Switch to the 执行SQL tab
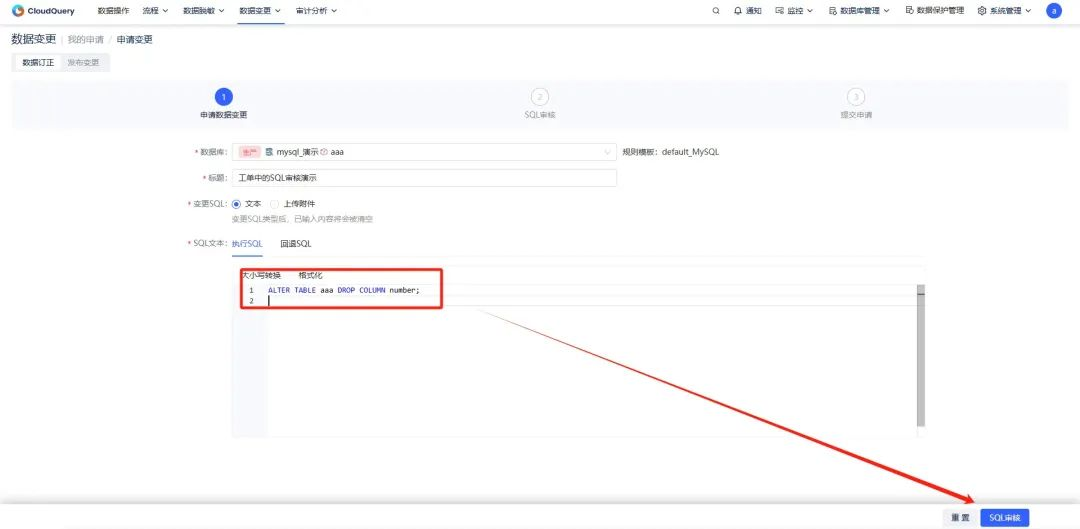This screenshot has width=1080, height=529. point(247,244)
